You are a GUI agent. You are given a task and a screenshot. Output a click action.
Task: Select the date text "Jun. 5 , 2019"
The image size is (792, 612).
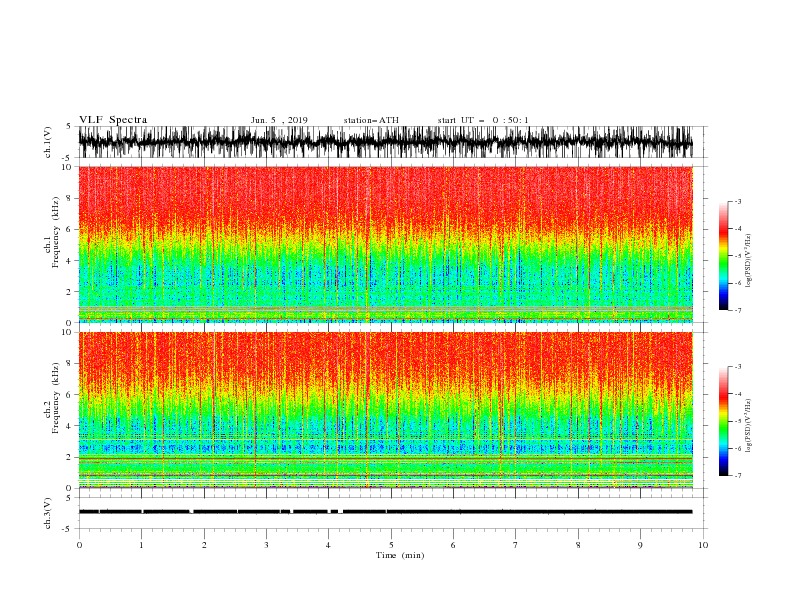279,120
